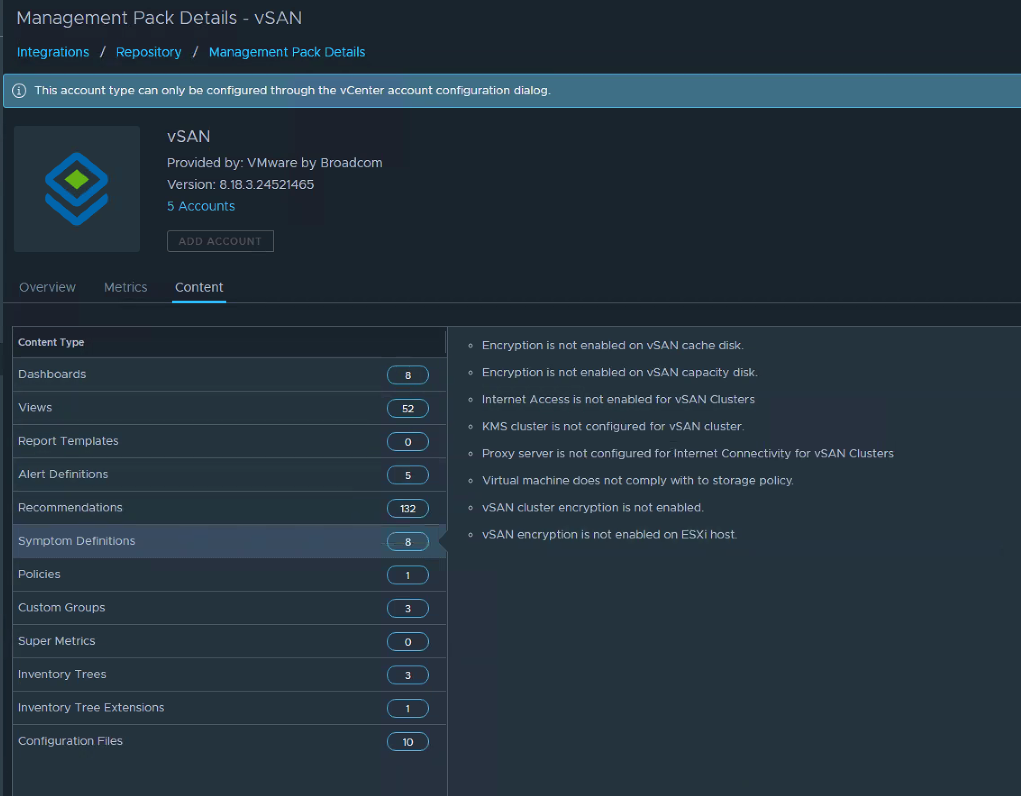Open the Inventory Trees content row
The height and width of the screenshot is (796, 1021).
tap(62, 674)
